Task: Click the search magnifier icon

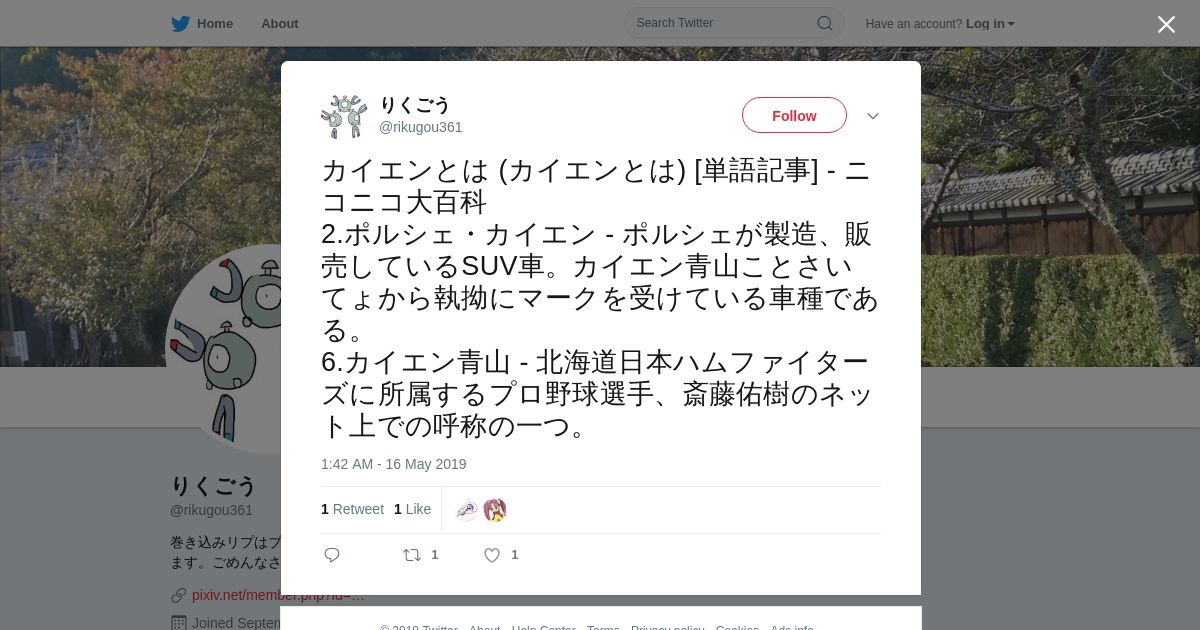Action: tap(825, 23)
